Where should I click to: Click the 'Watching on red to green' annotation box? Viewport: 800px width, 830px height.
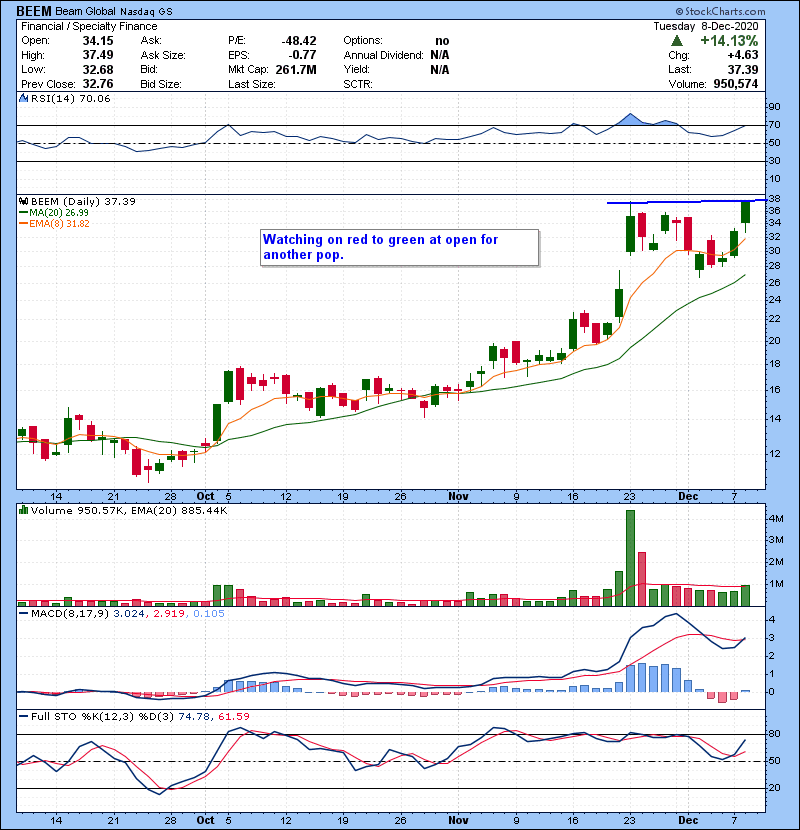(400, 247)
